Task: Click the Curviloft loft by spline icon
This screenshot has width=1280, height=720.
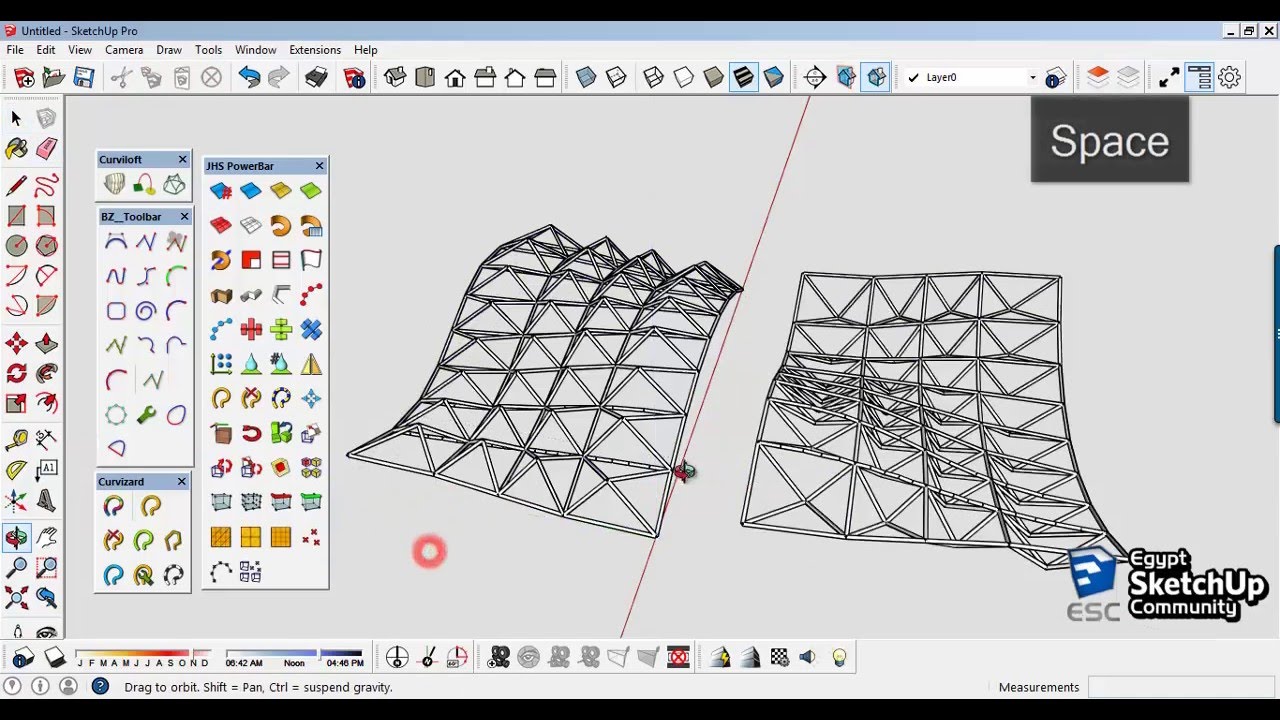Action: [114, 185]
